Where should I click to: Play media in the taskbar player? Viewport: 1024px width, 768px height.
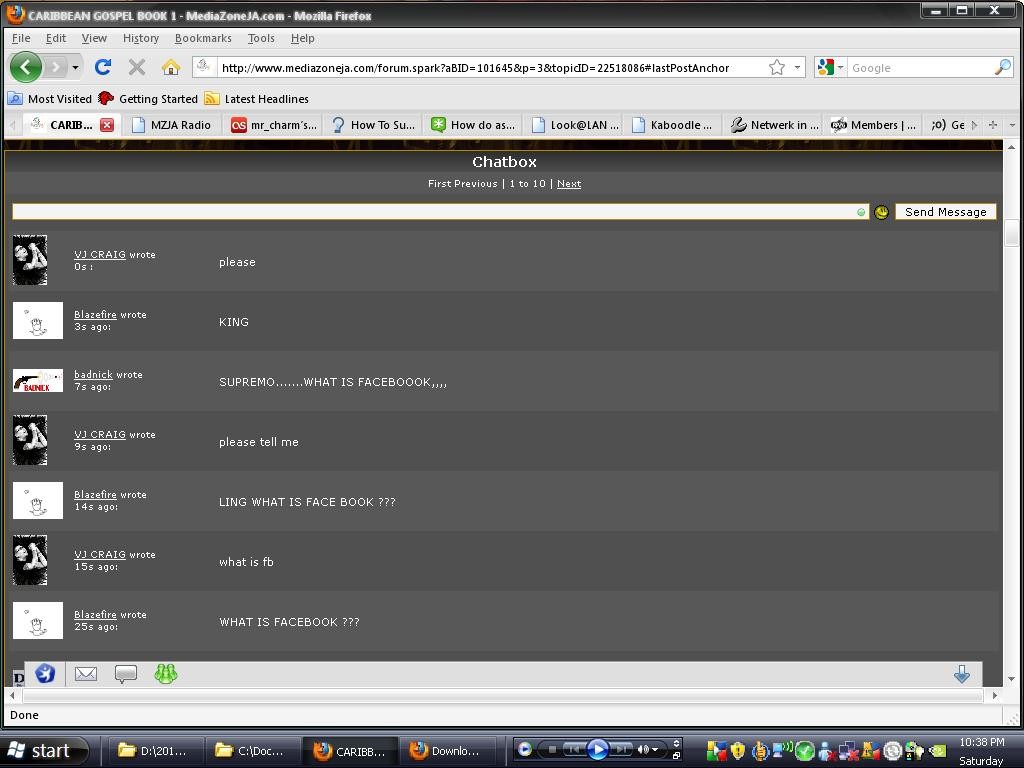pos(597,749)
